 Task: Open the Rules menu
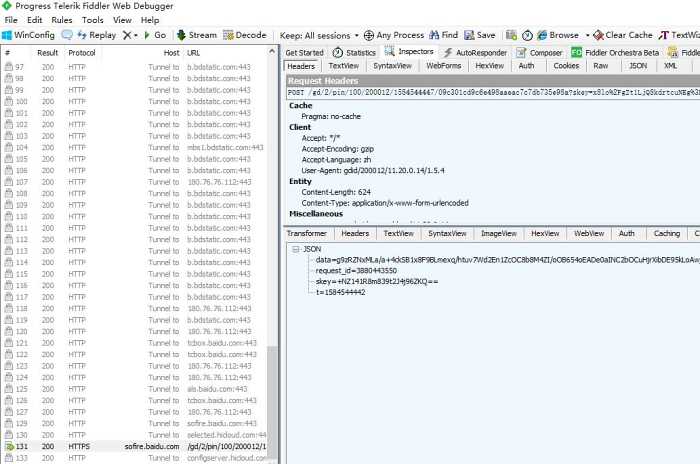pyautogui.click(x=62, y=20)
